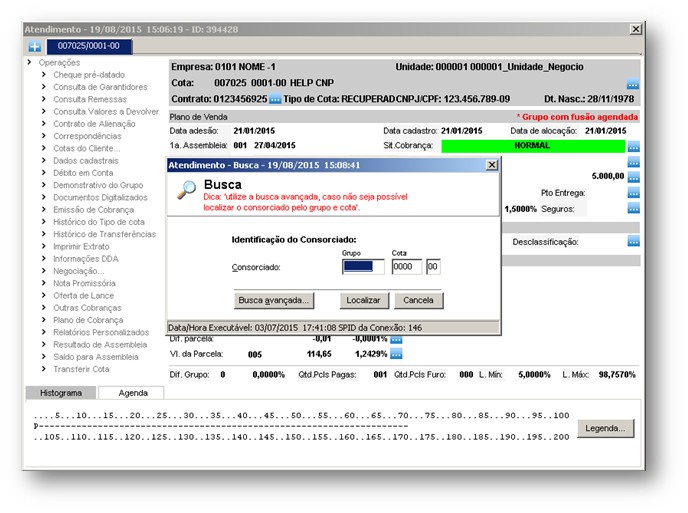Click the magnifier Busca icon
Image resolution: width=688 pixels, height=513 pixels.
pyautogui.click(x=186, y=190)
